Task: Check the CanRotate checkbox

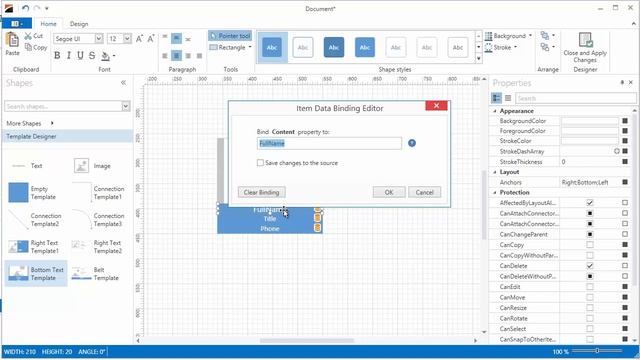Action: click(x=590, y=318)
